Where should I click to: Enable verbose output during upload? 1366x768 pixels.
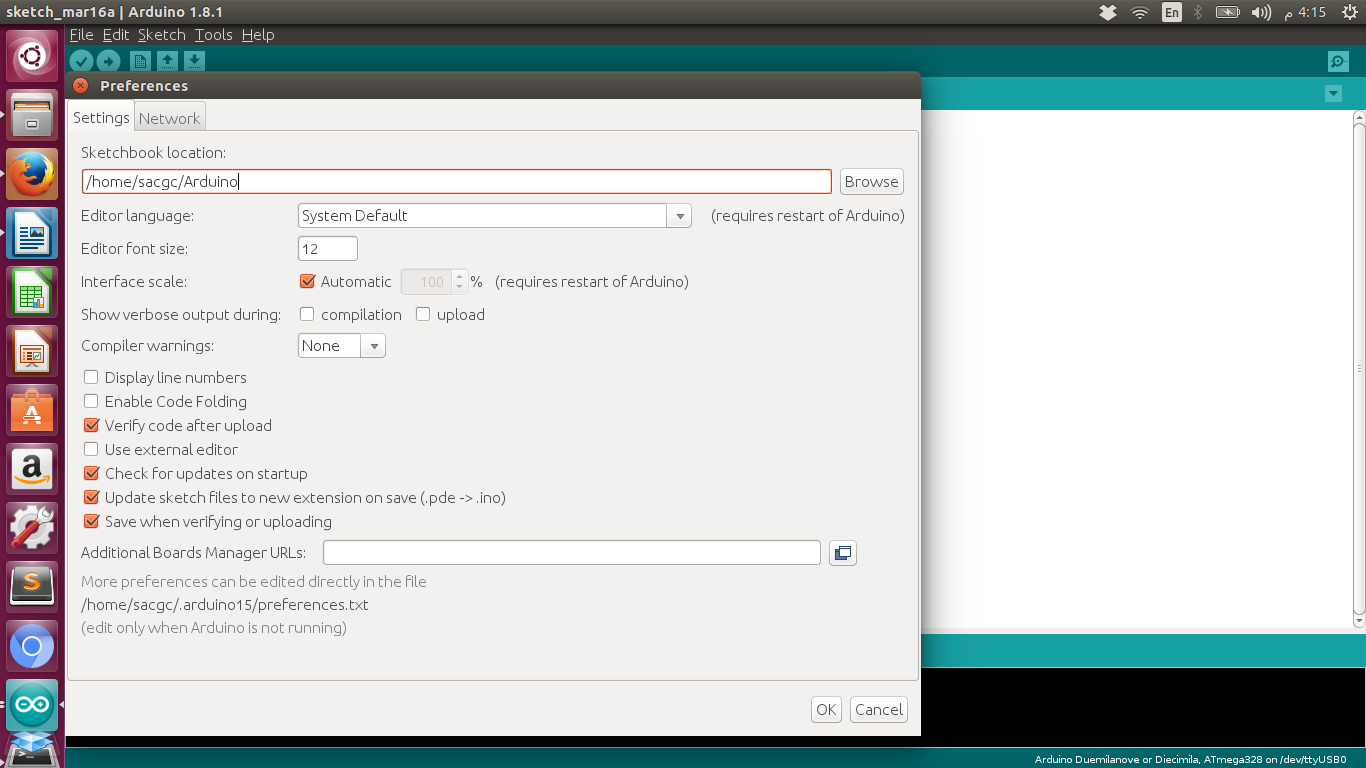point(423,314)
